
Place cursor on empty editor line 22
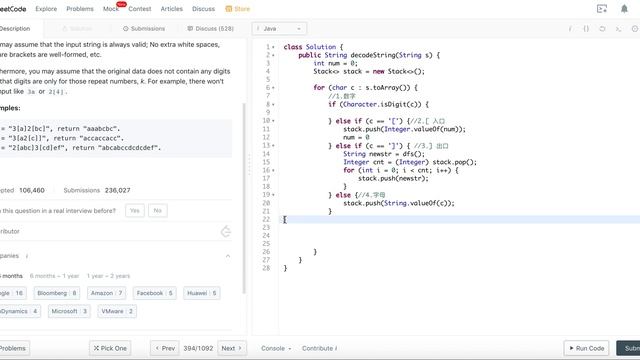[459, 220]
